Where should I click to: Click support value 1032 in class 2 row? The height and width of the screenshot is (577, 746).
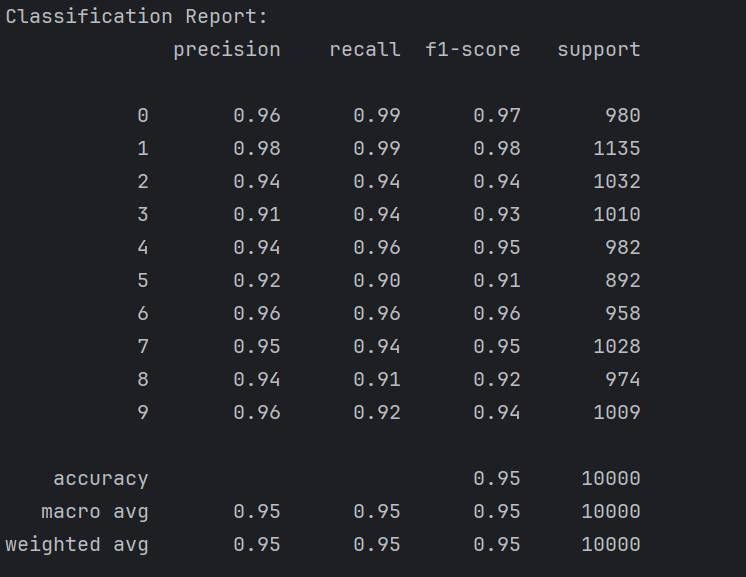611,182
